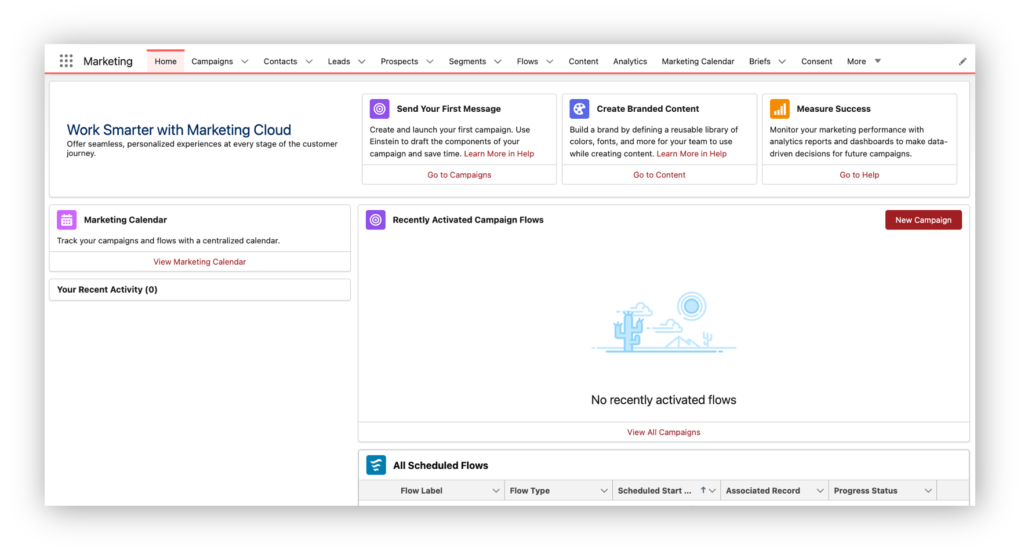Click the Marketing app name label

108,61
